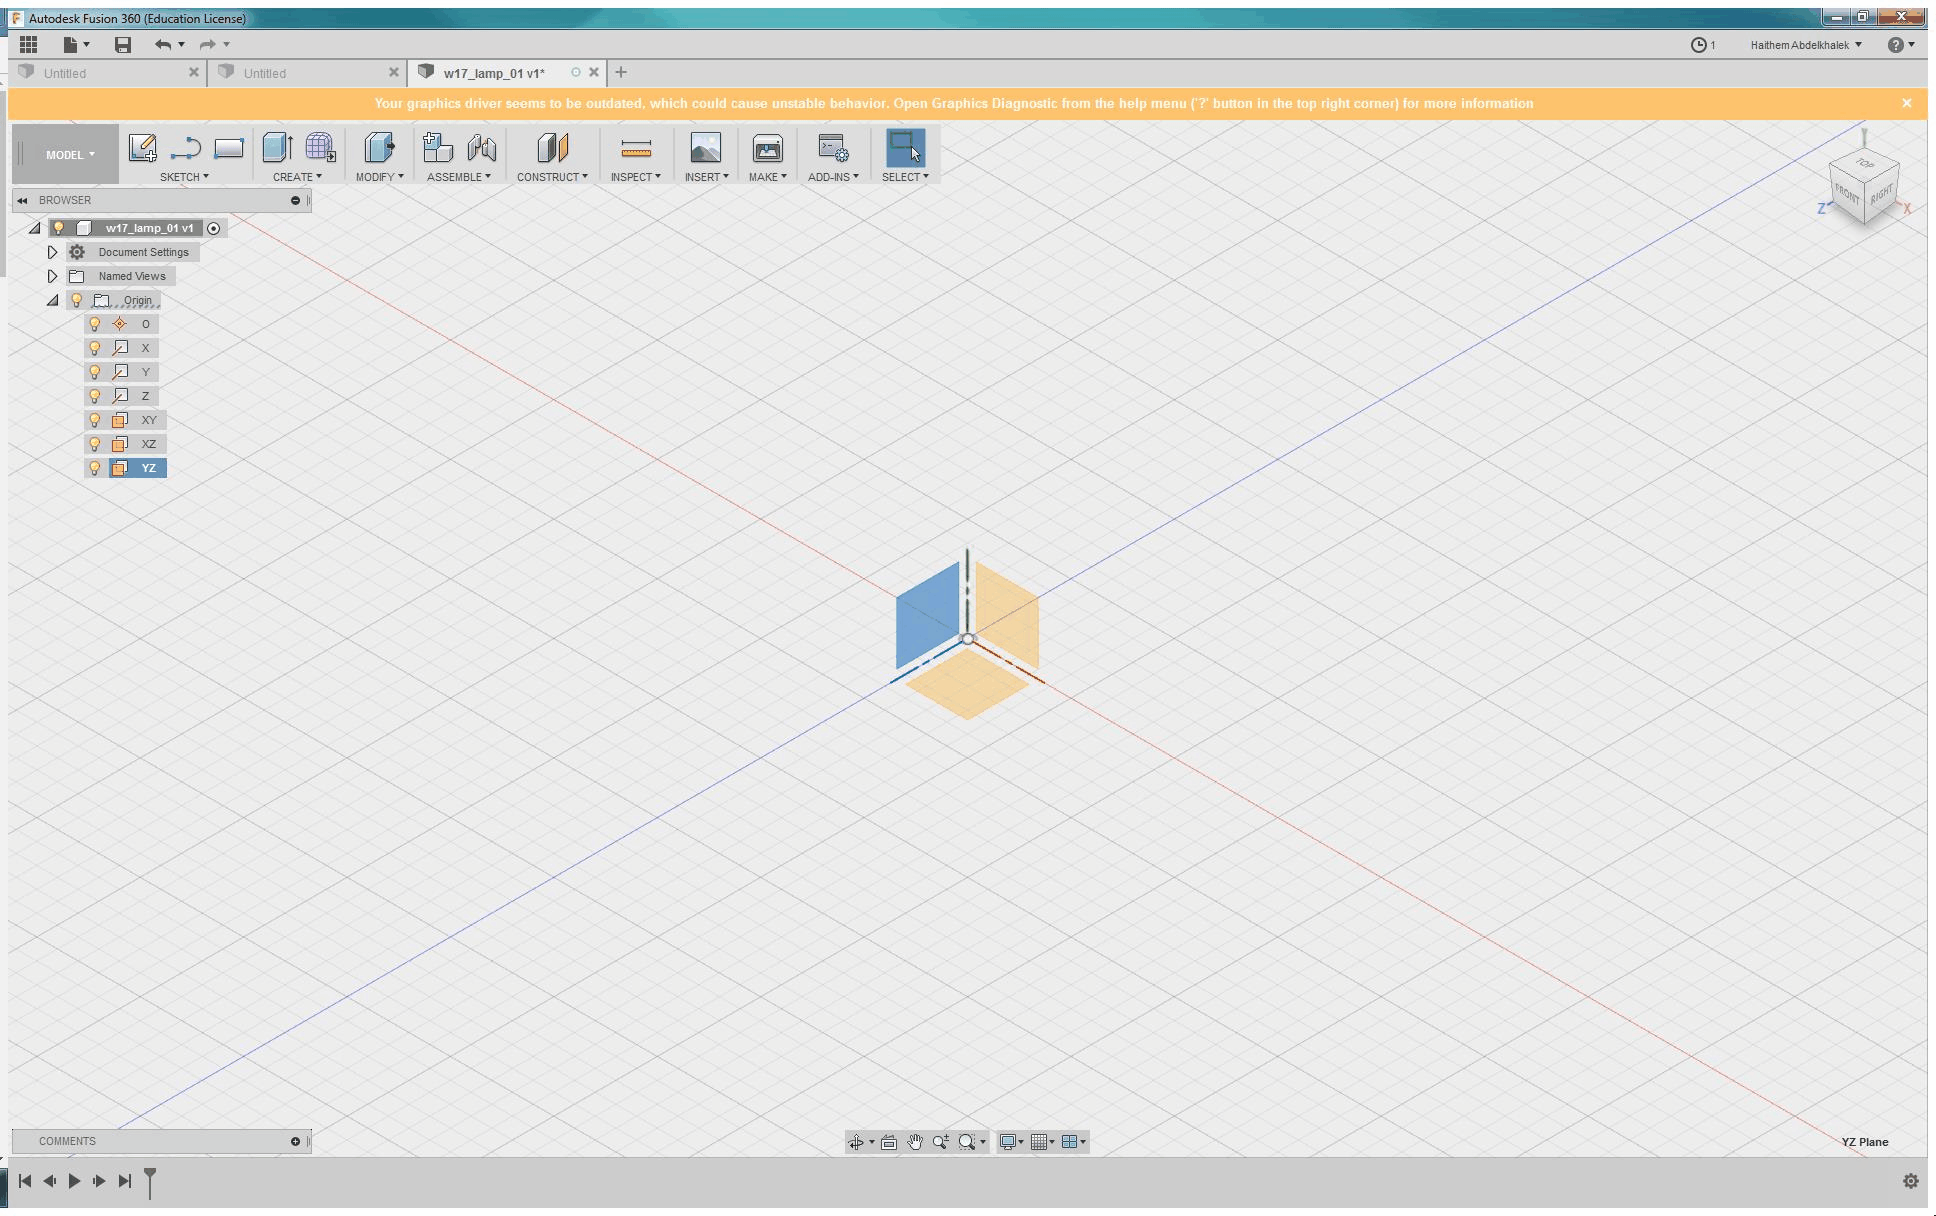The height and width of the screenshot is (1216, 1936).
Task: Toggle visibility bulb of XZ plane
Action: (x=95, y=444)
